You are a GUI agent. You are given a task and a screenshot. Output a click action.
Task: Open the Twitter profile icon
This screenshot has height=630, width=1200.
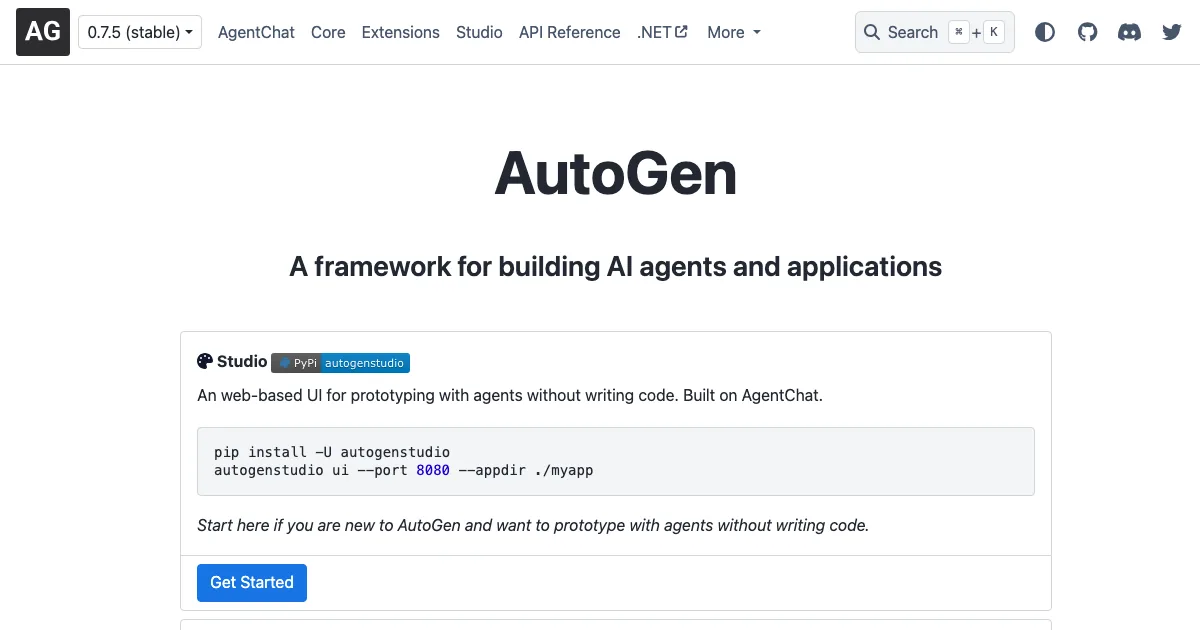pyautogui.click(x=1171, y=32)
